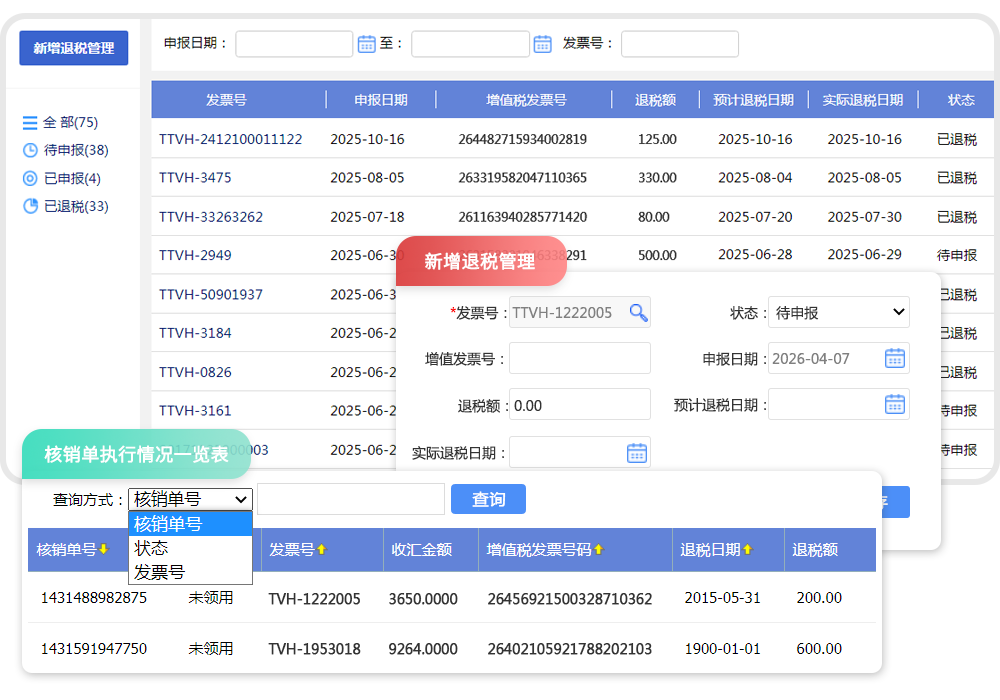Select 退税额 value 330.00
Screen dimensions: 1000x700
click(658, 178)
